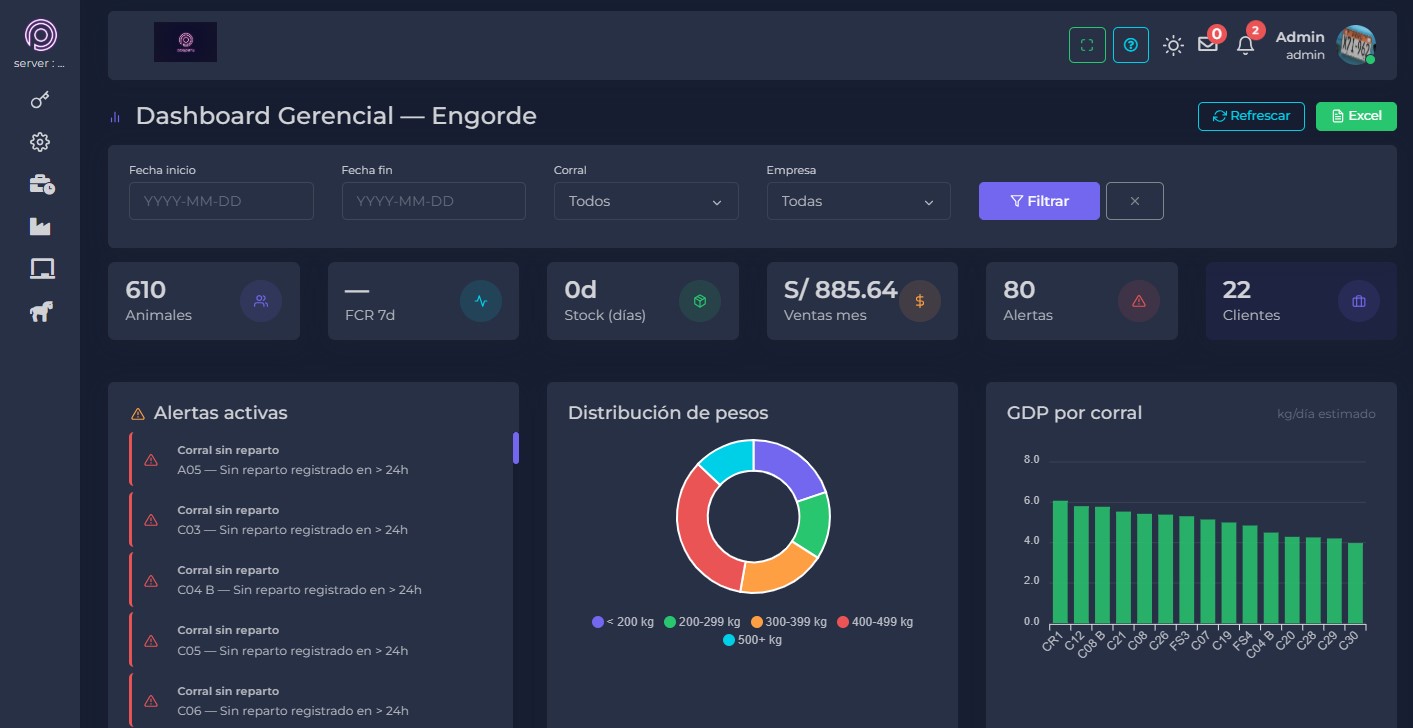Screen dimensions: 1413x728
Task: Click the 22 Clientes value
Action: [x=1237, y=290]
